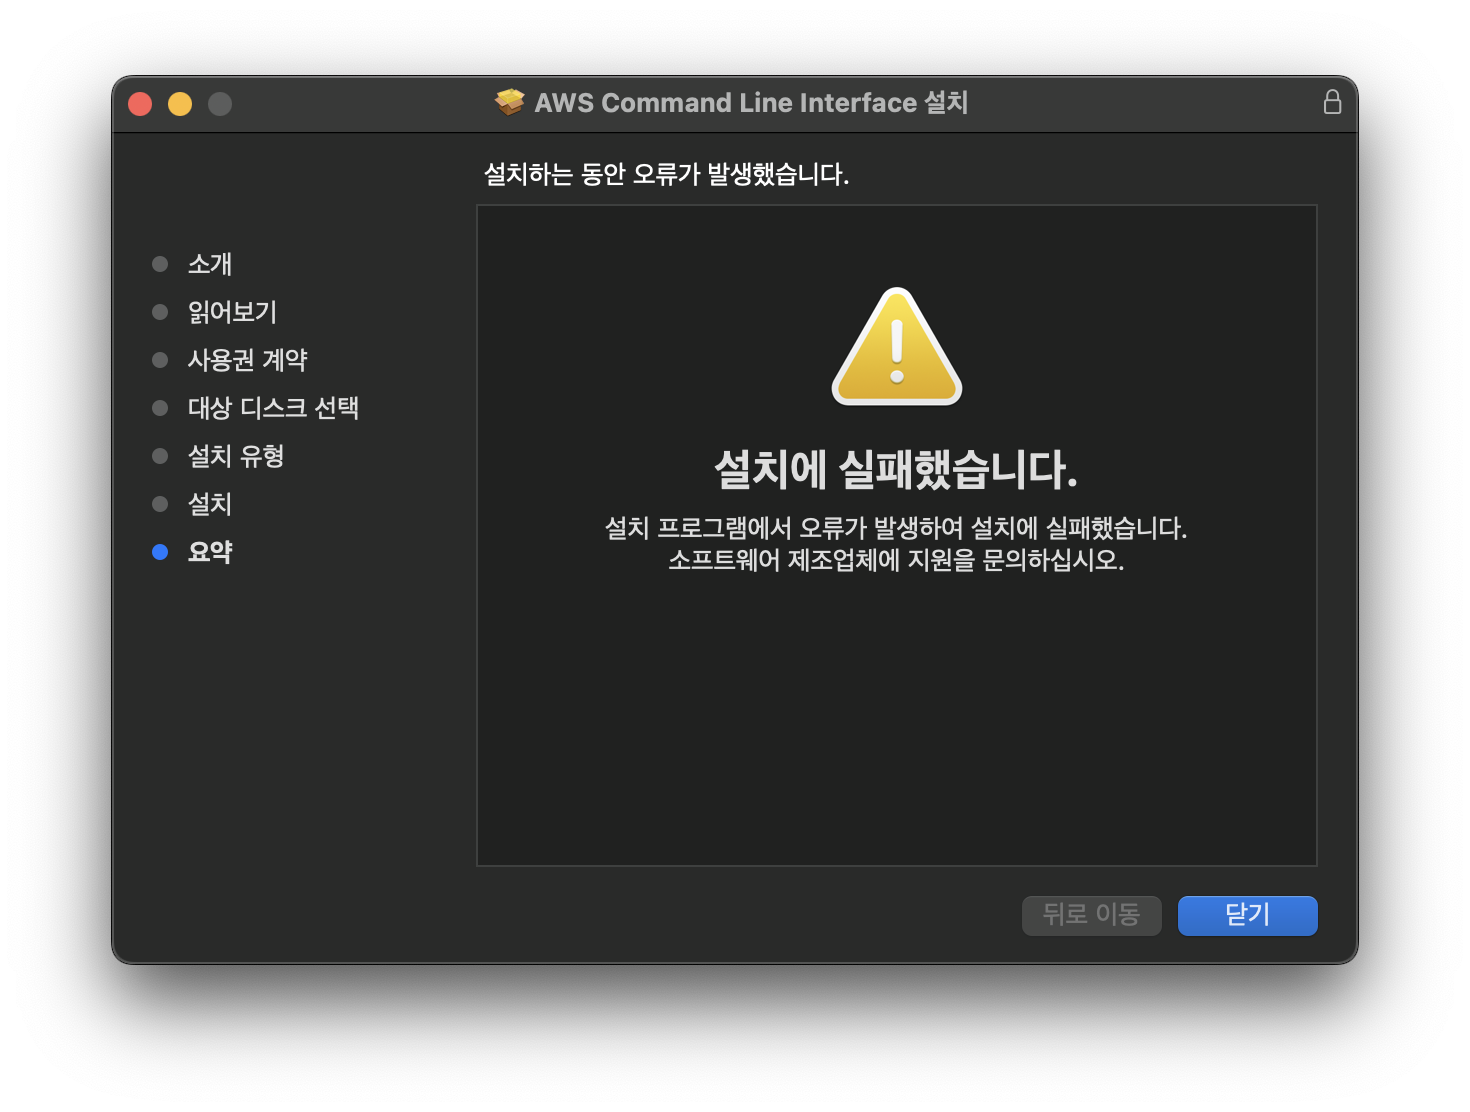Screen dimensions: 1470x1112
Task: Click the yellow warning triangle icon
Action: pos(897,346)
